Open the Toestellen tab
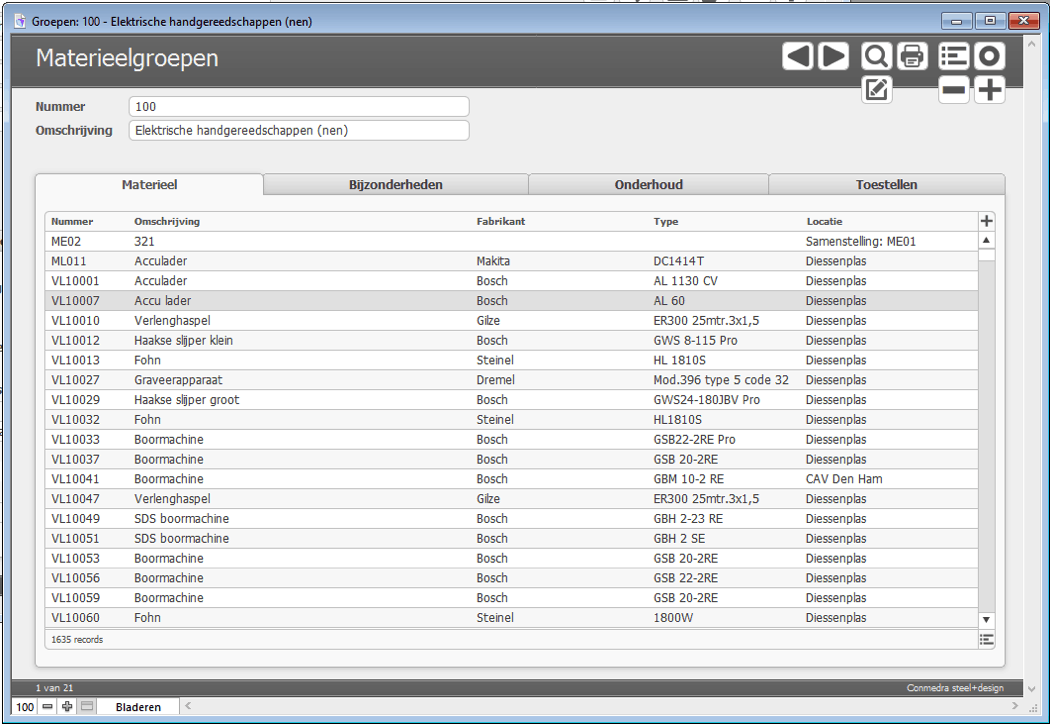 click(x=886, y=185)
